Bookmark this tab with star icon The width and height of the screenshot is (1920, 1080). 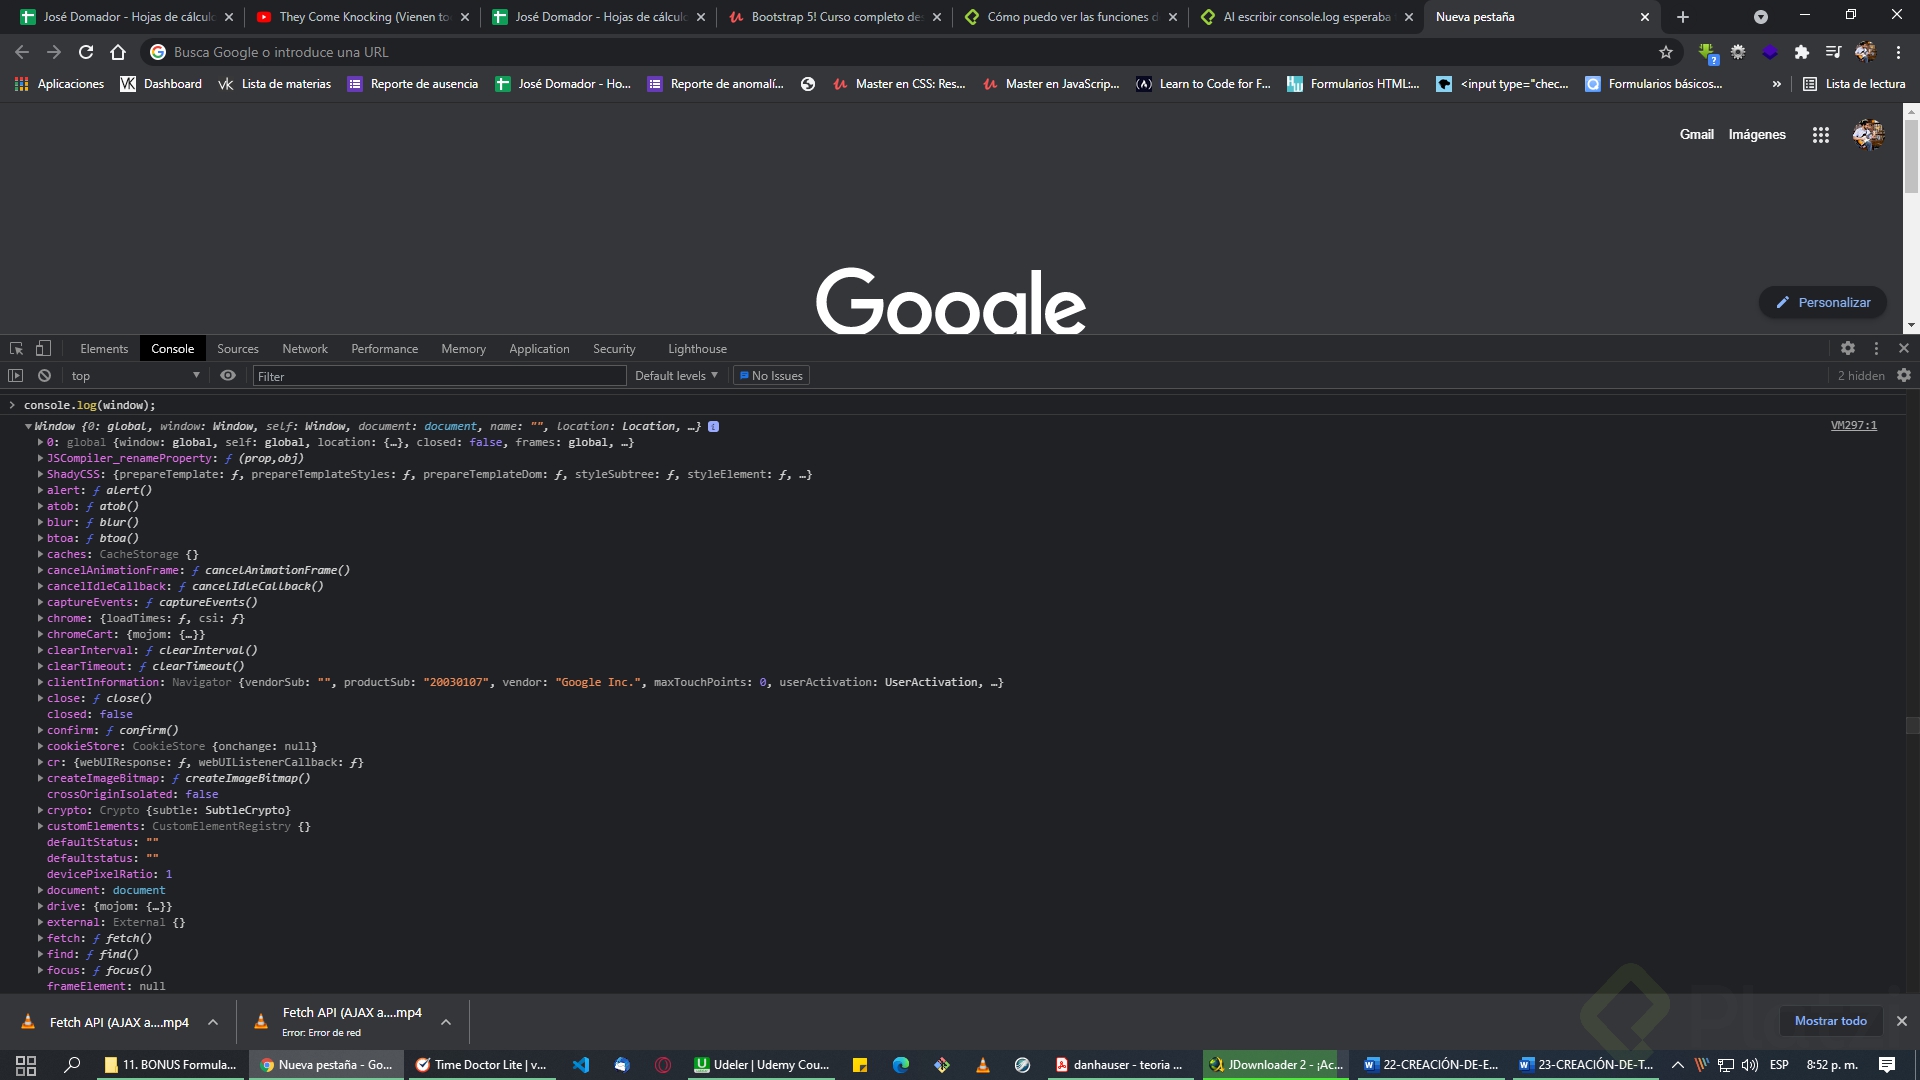coord(1666,52)
